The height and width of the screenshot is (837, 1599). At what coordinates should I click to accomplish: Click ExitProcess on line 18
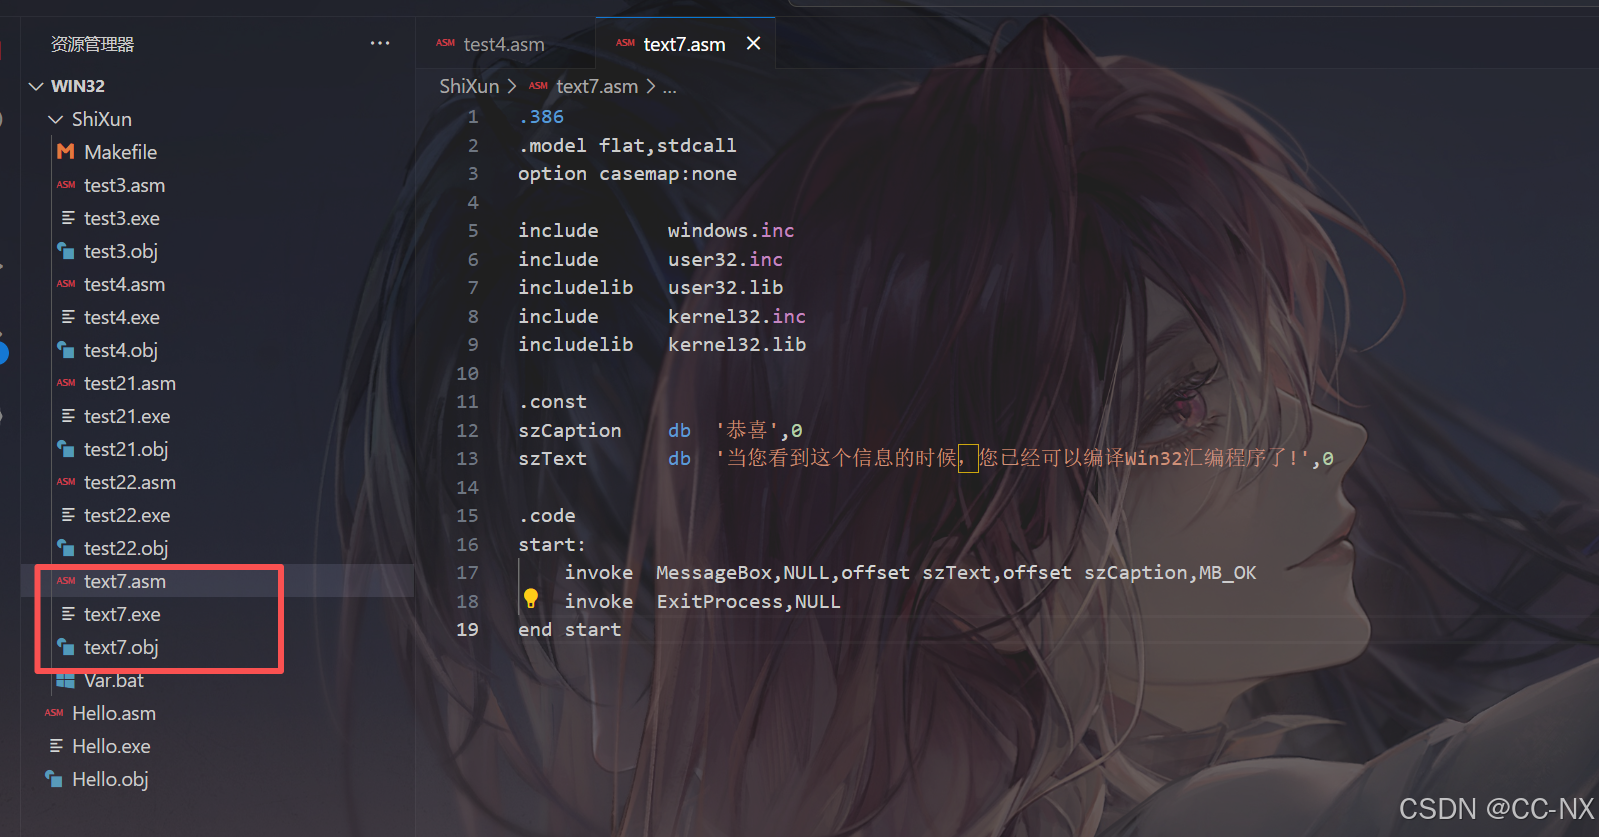click(x=719, y=602)
